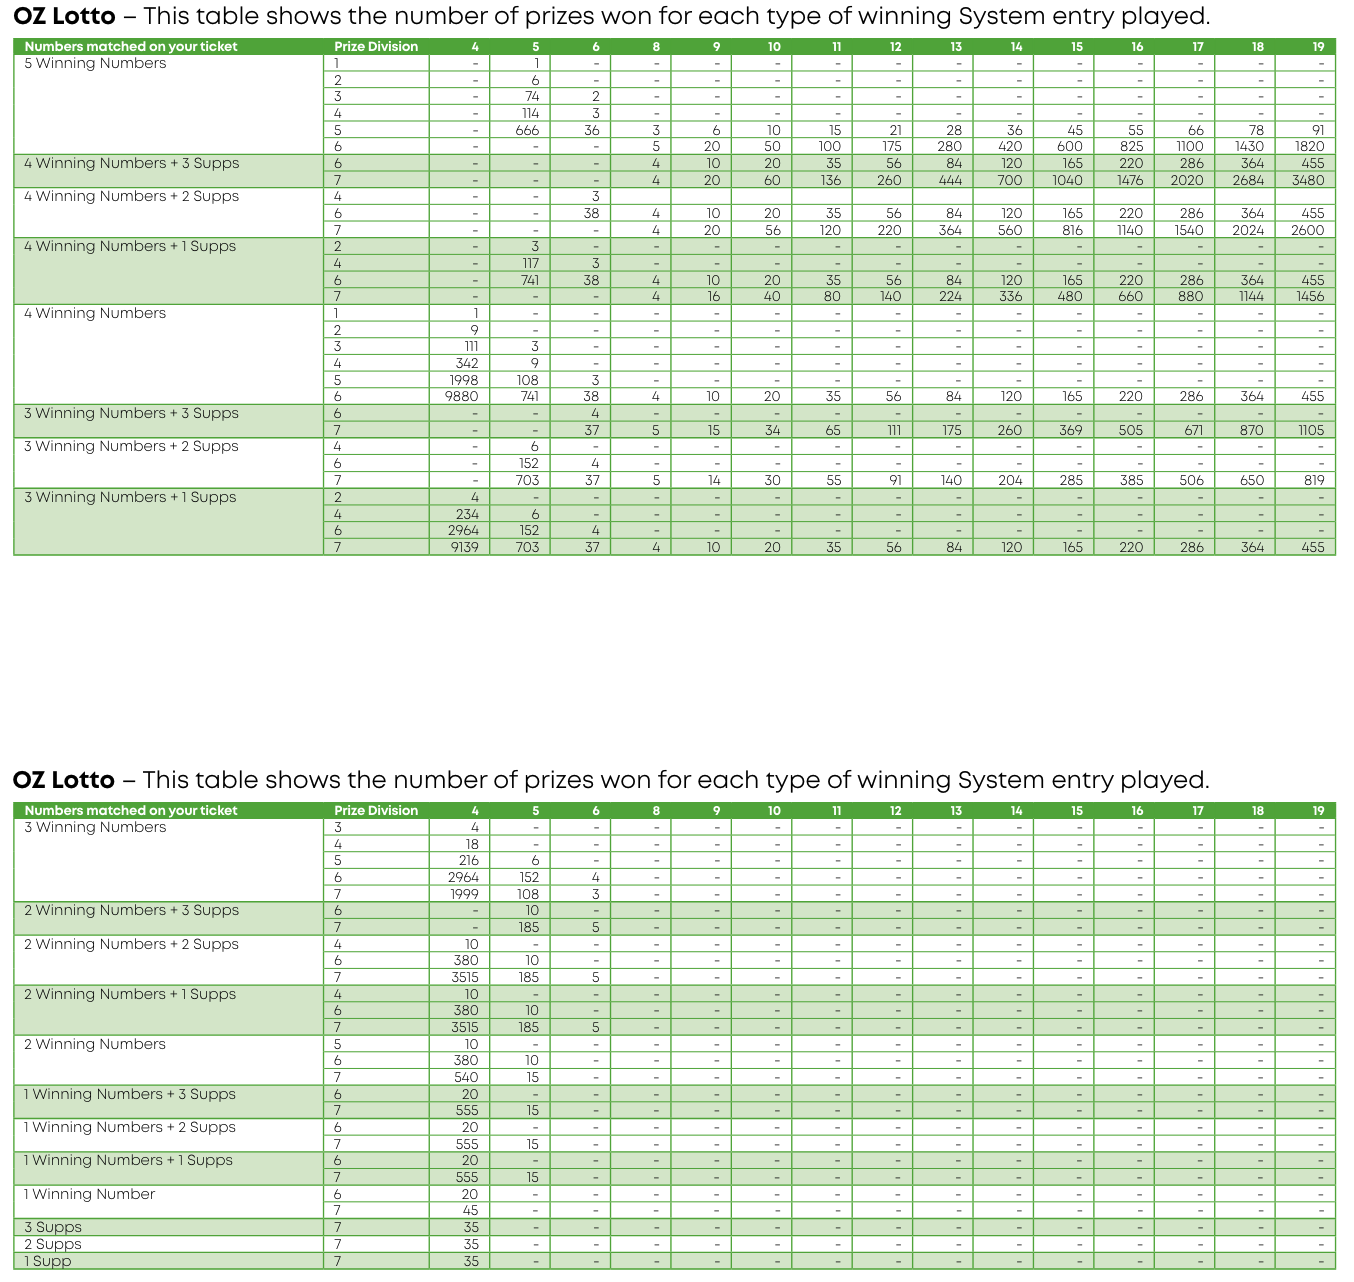Click the value 870 under column 18
The image size is (1354, 1282).
(1252, 430)
